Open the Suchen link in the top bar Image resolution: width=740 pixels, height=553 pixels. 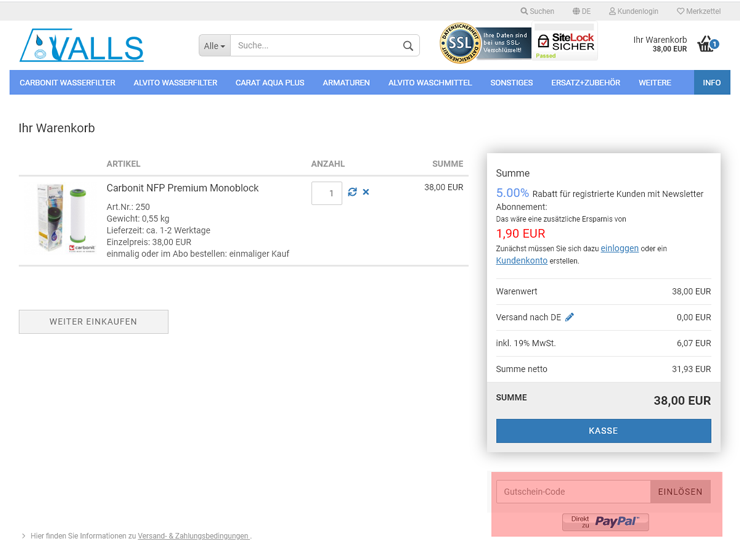[537, 11]
